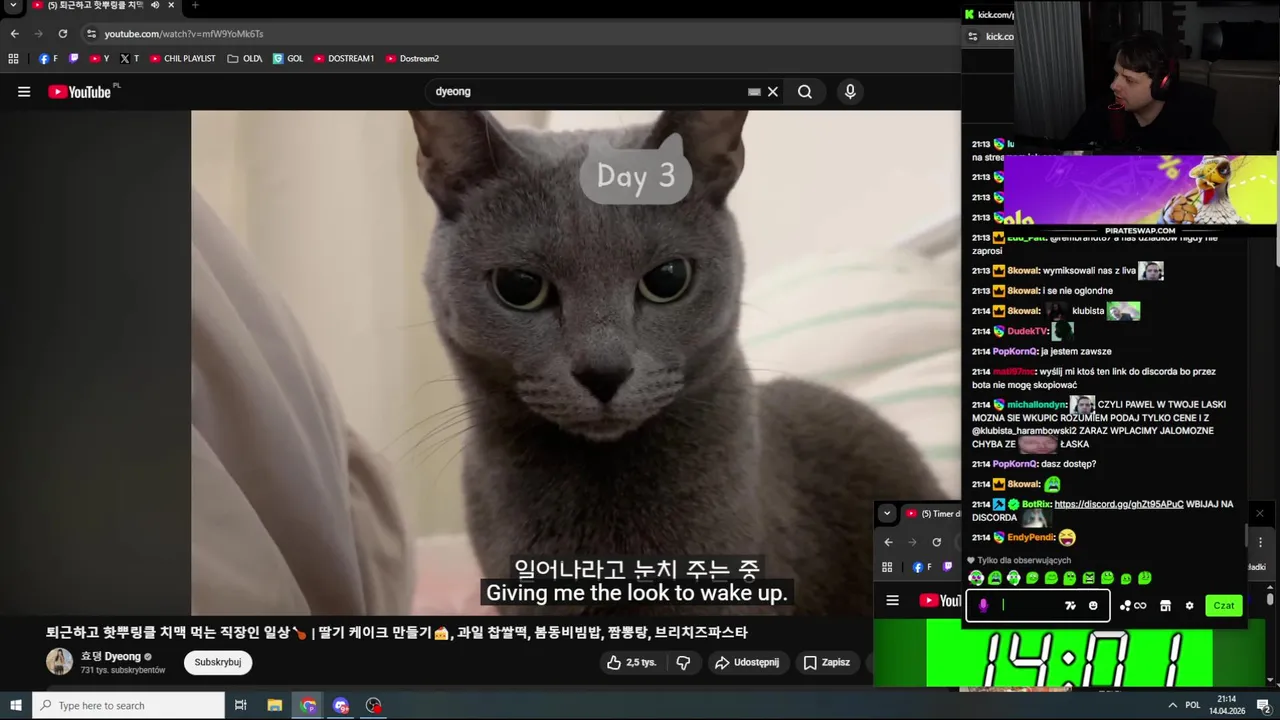Reload the YouTube page
Image resolution: width=1280 pixels, height=720 pixels.
coord(62,34)
